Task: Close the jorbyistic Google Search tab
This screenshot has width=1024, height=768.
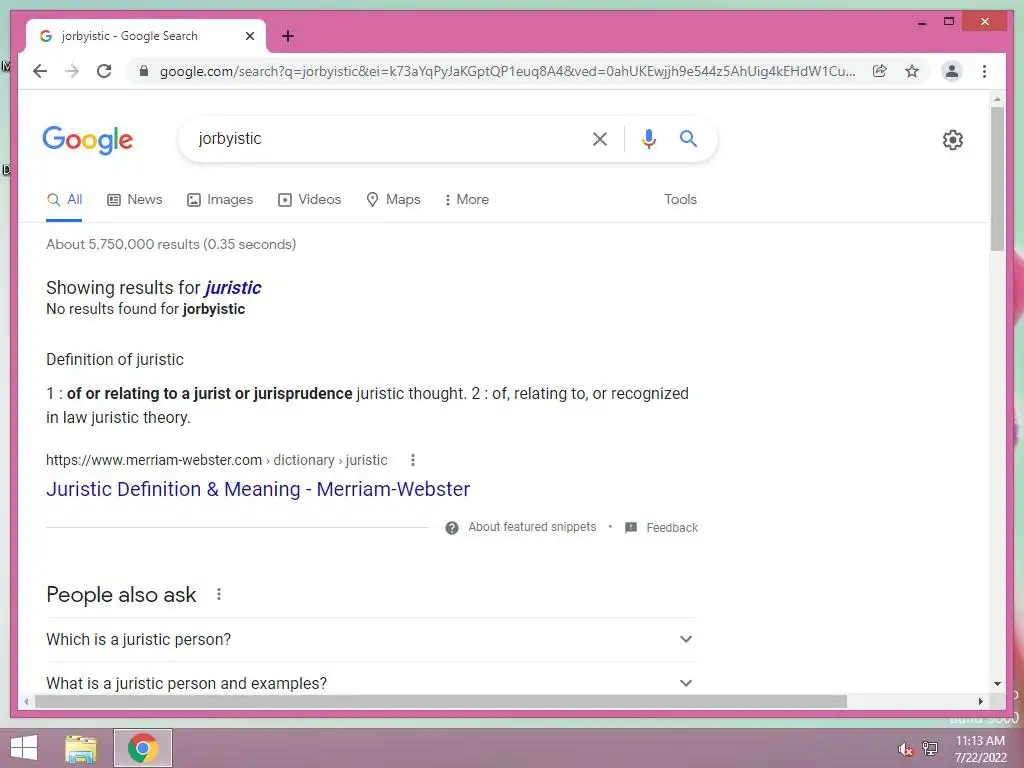Action: [x=249, y=36]
